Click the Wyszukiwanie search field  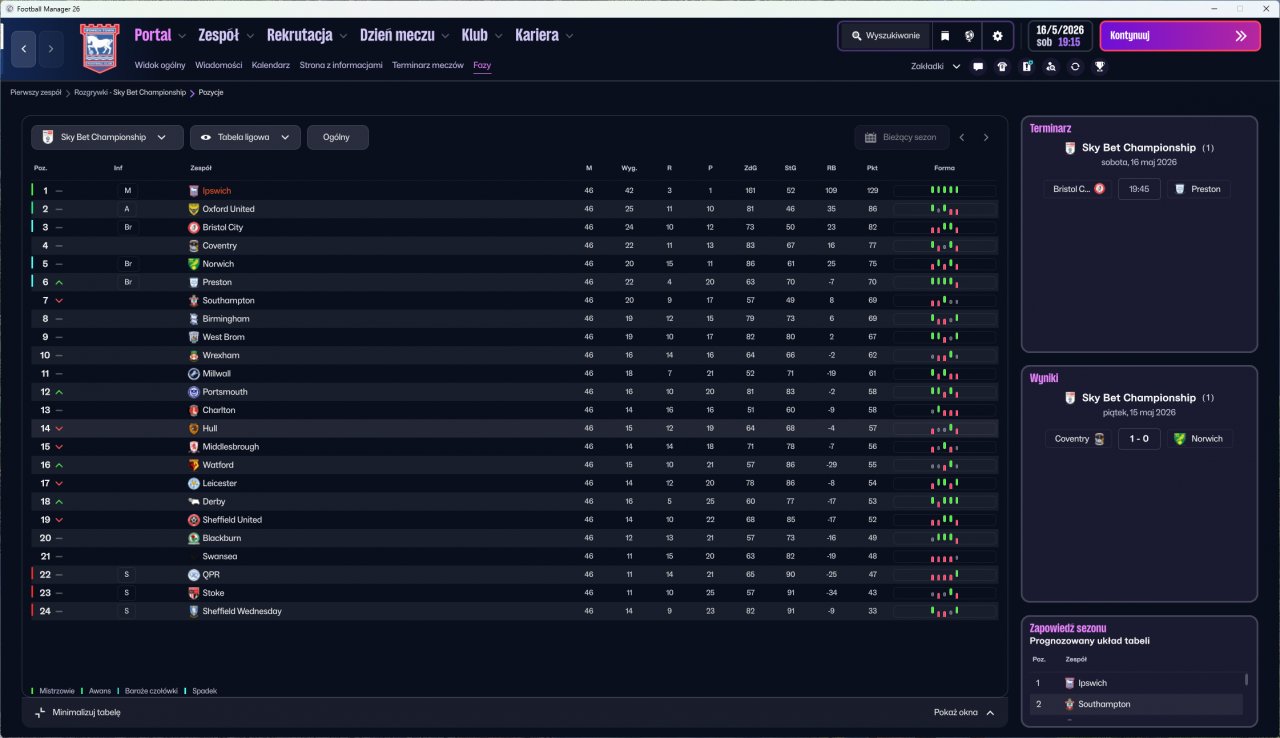(x=885, y=36)
